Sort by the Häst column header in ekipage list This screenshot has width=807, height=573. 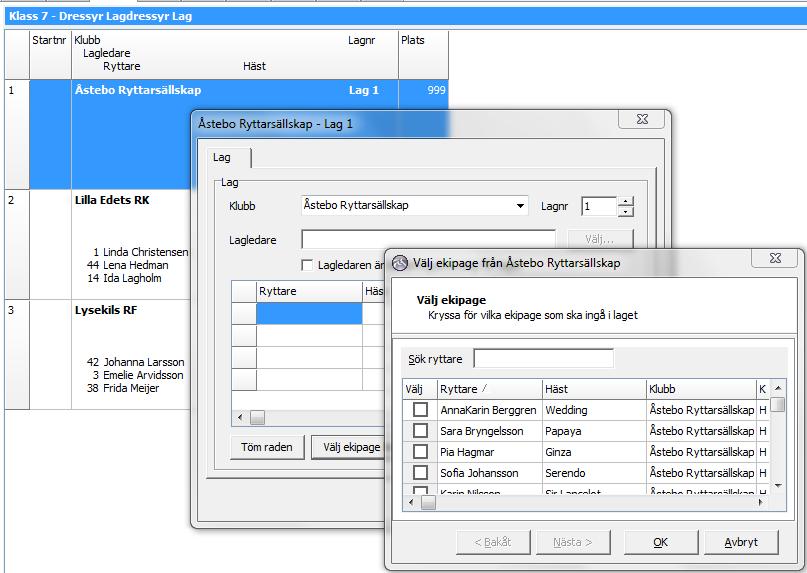594,389
